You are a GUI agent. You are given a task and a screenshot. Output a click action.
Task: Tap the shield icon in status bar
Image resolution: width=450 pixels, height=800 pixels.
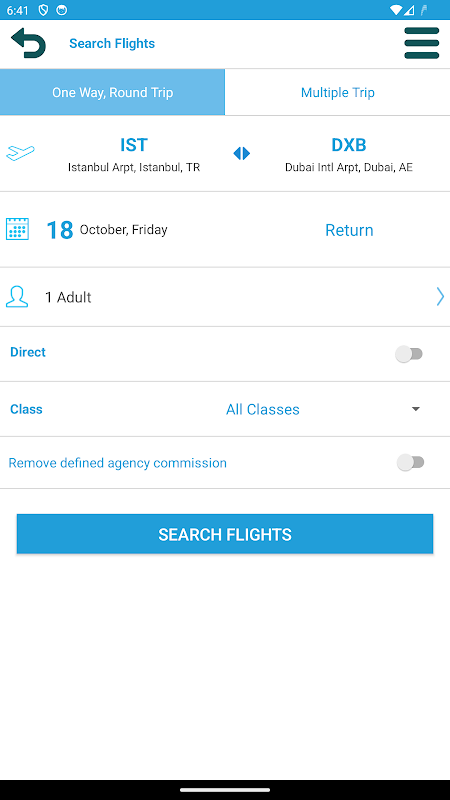(x=43, y=10)
